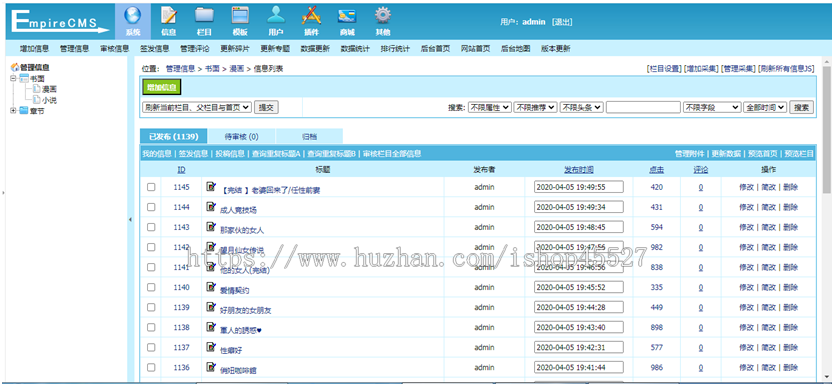Open the 全部时间 dropdown
Image resolution: width=834 pixels, height=386 pixels.
click(765, 107)
